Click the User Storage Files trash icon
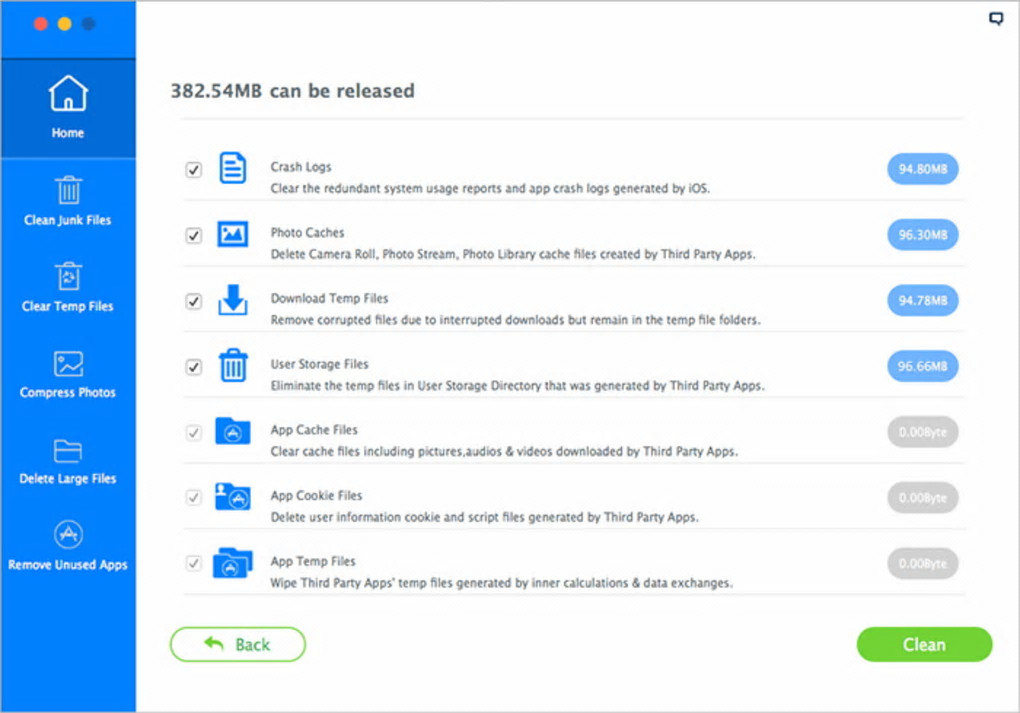 [233, 366]
